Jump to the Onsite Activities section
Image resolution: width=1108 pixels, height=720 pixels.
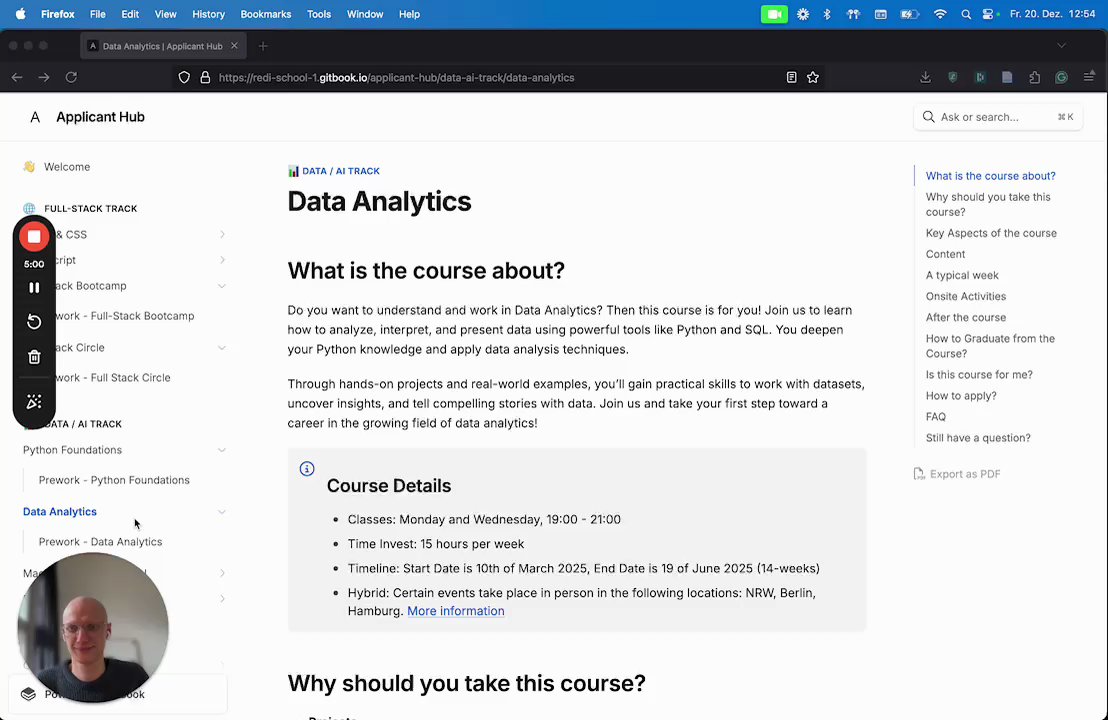coord(965,296)
